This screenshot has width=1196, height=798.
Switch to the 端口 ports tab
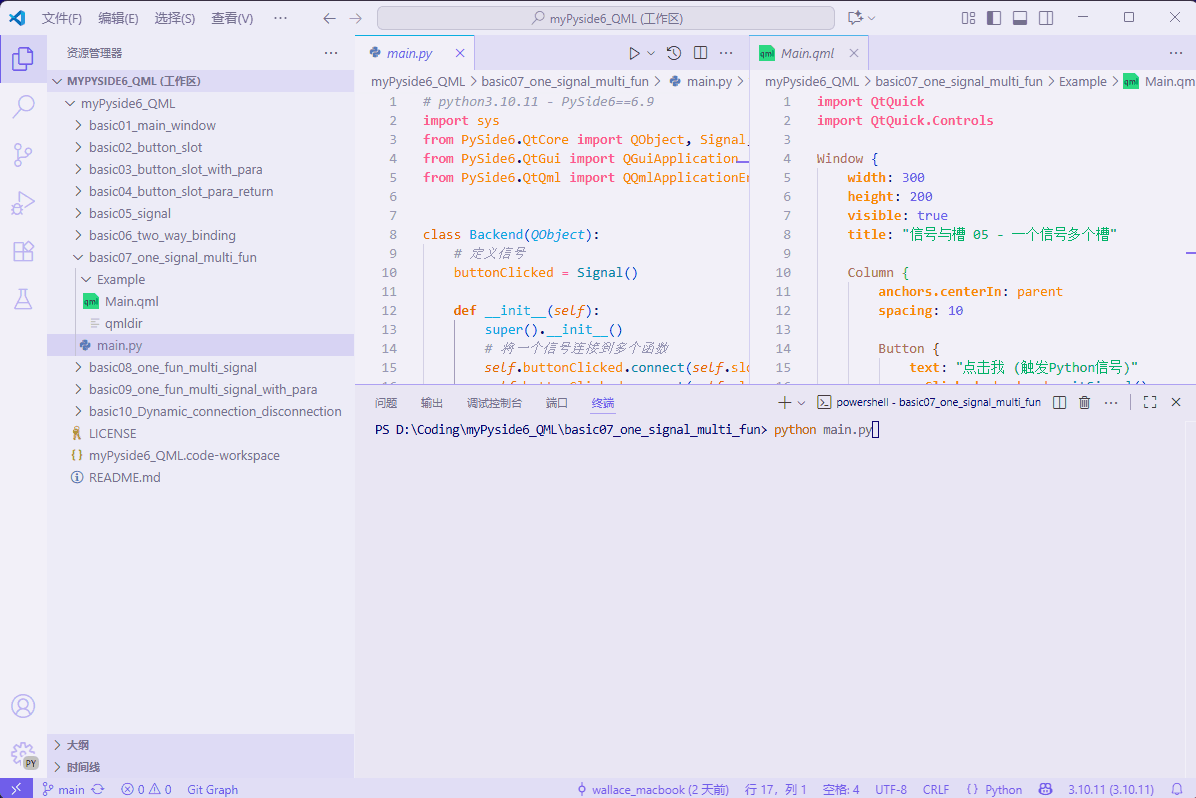(x=557, y=403)
